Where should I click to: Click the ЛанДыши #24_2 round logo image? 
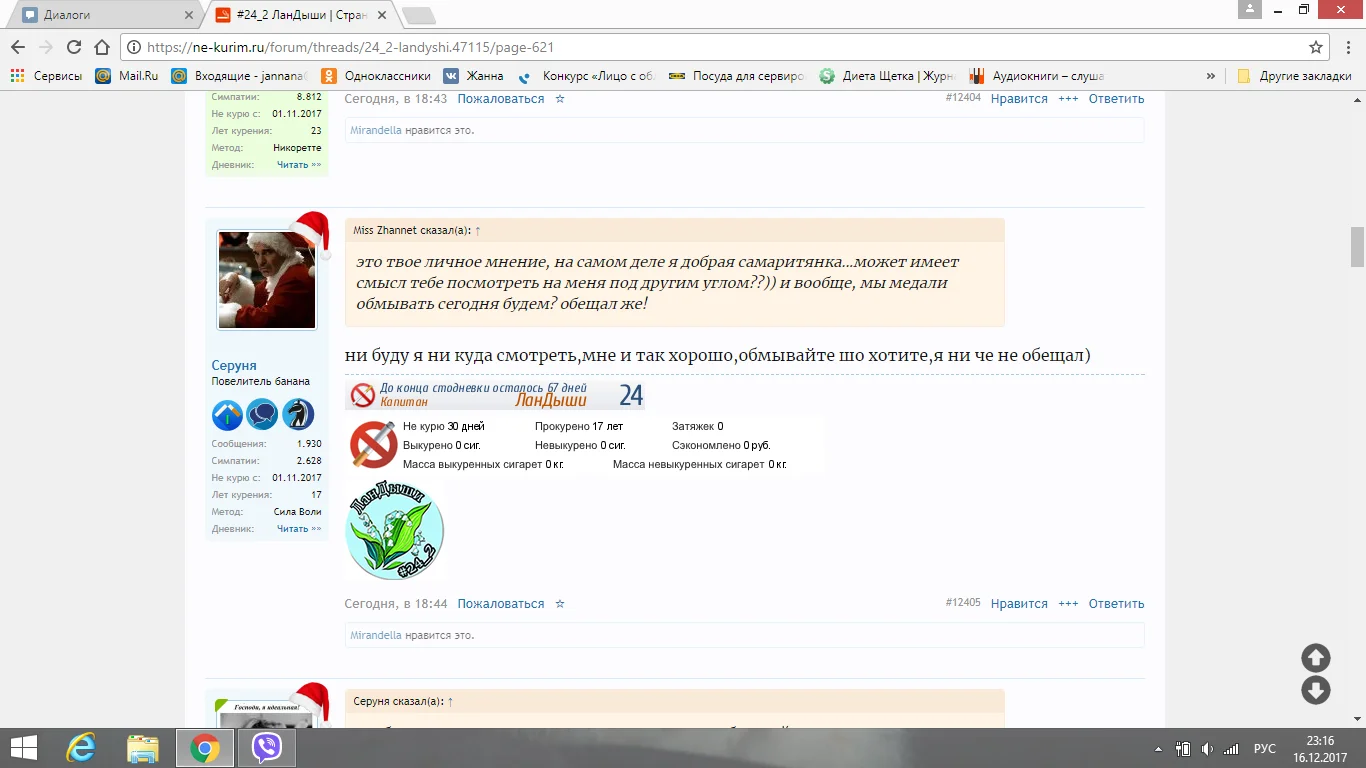[x=394, y=530]
